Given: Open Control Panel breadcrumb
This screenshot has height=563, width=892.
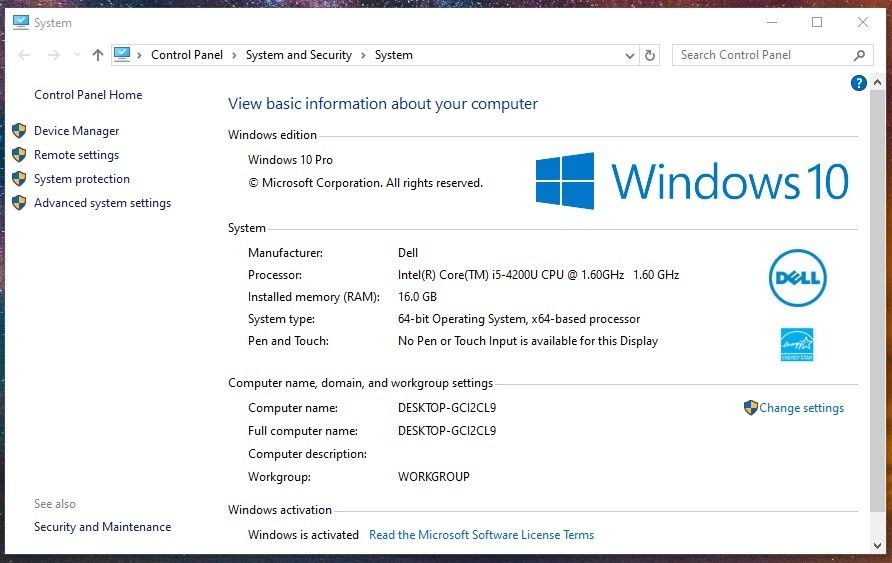Looking at the screenshot, I should [x=187, y=55].
